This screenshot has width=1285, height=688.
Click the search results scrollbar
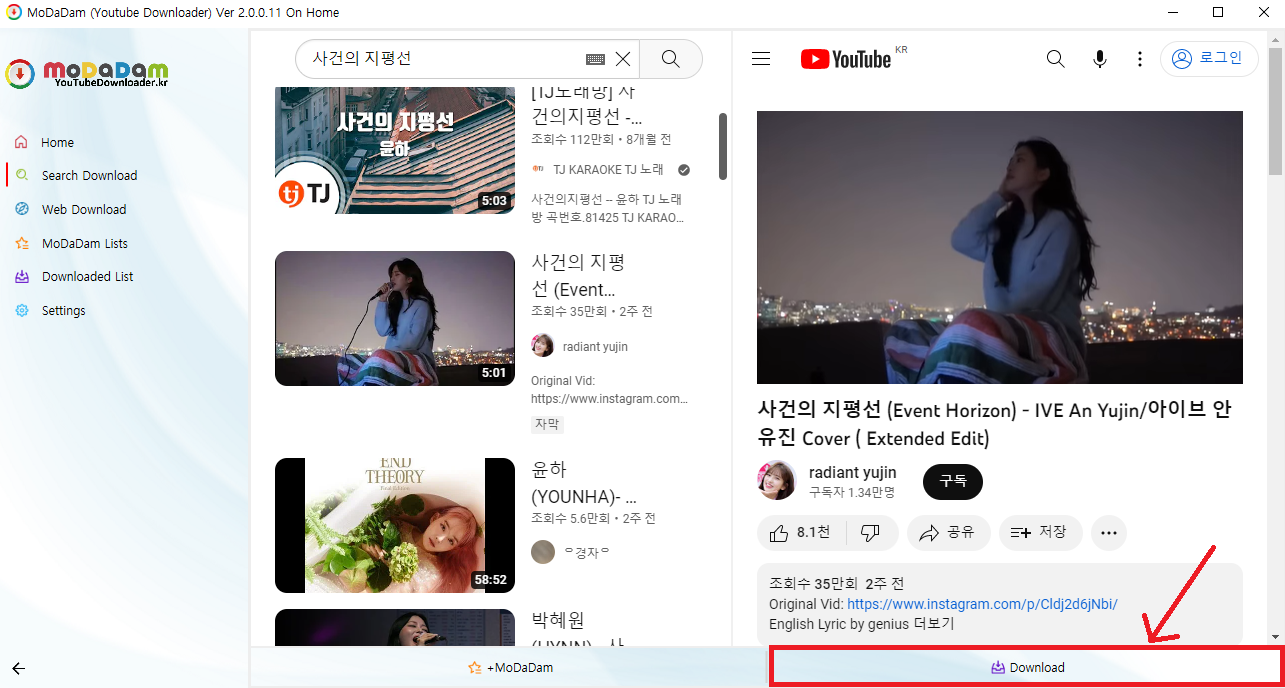click(723, 146)
